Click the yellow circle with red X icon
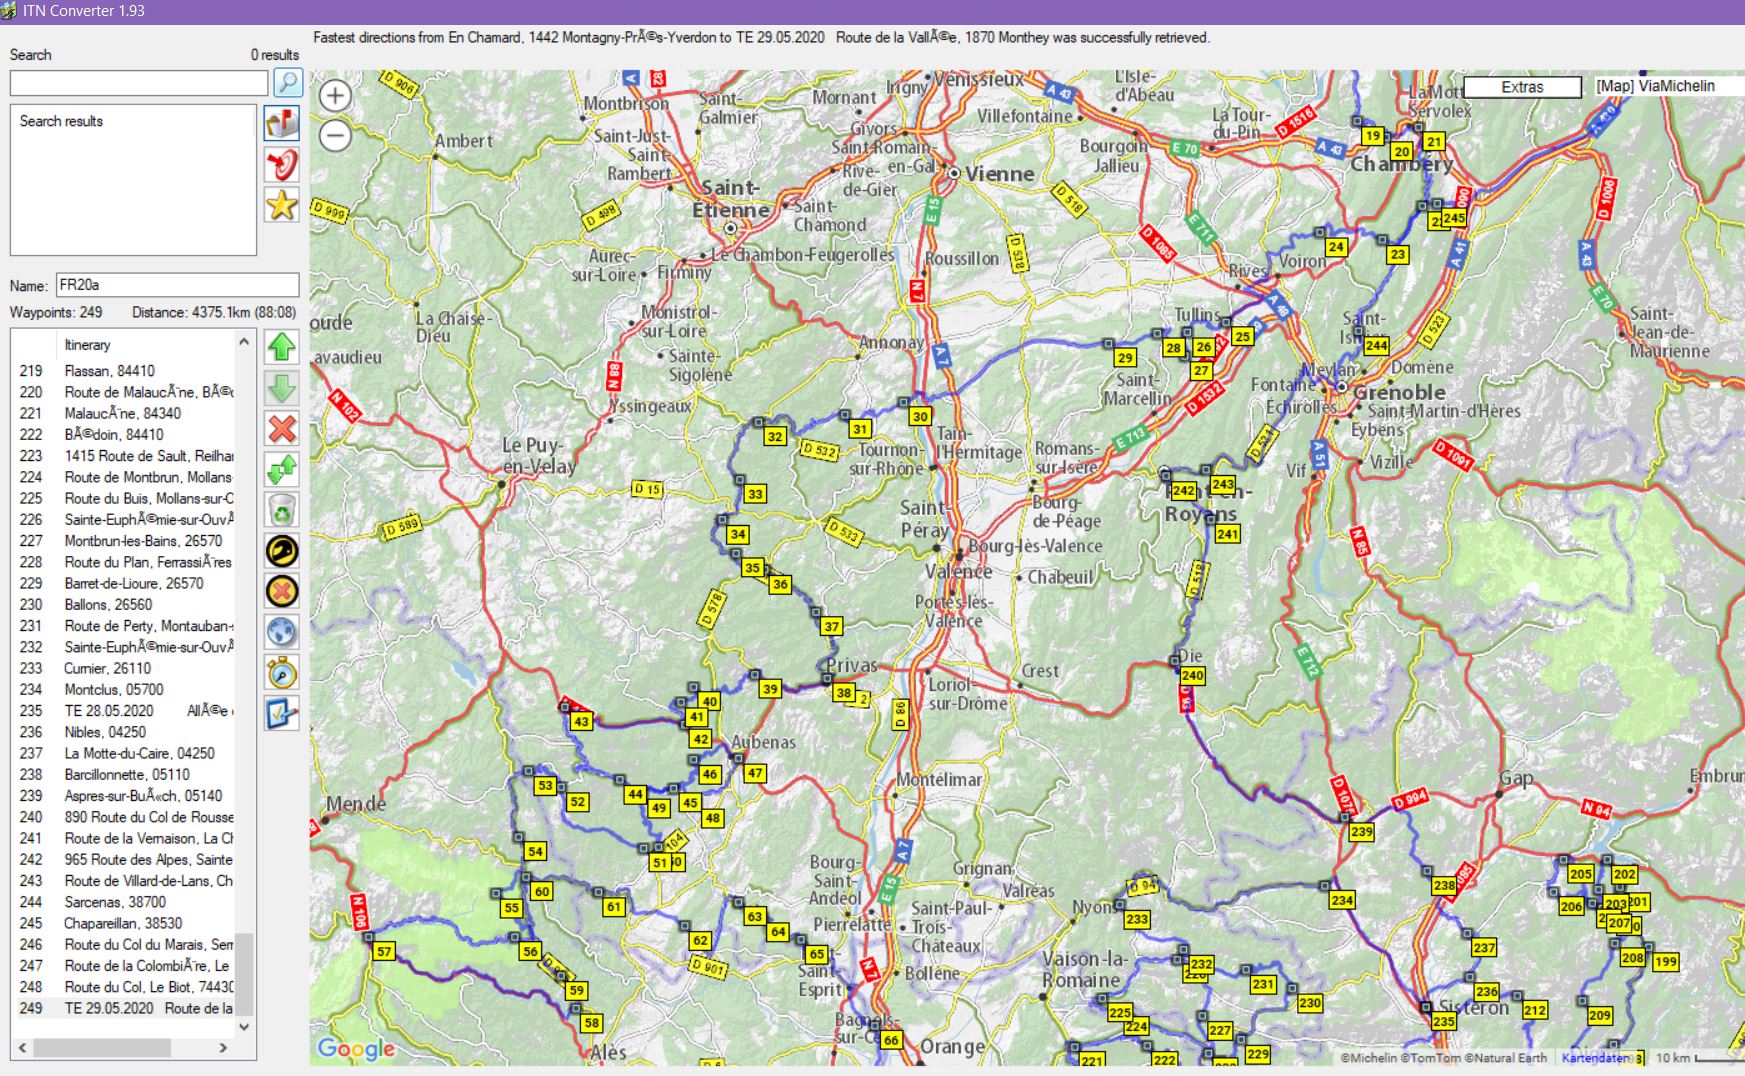The height and width of the screenshot is (1076, 1745). click(282, 591)
